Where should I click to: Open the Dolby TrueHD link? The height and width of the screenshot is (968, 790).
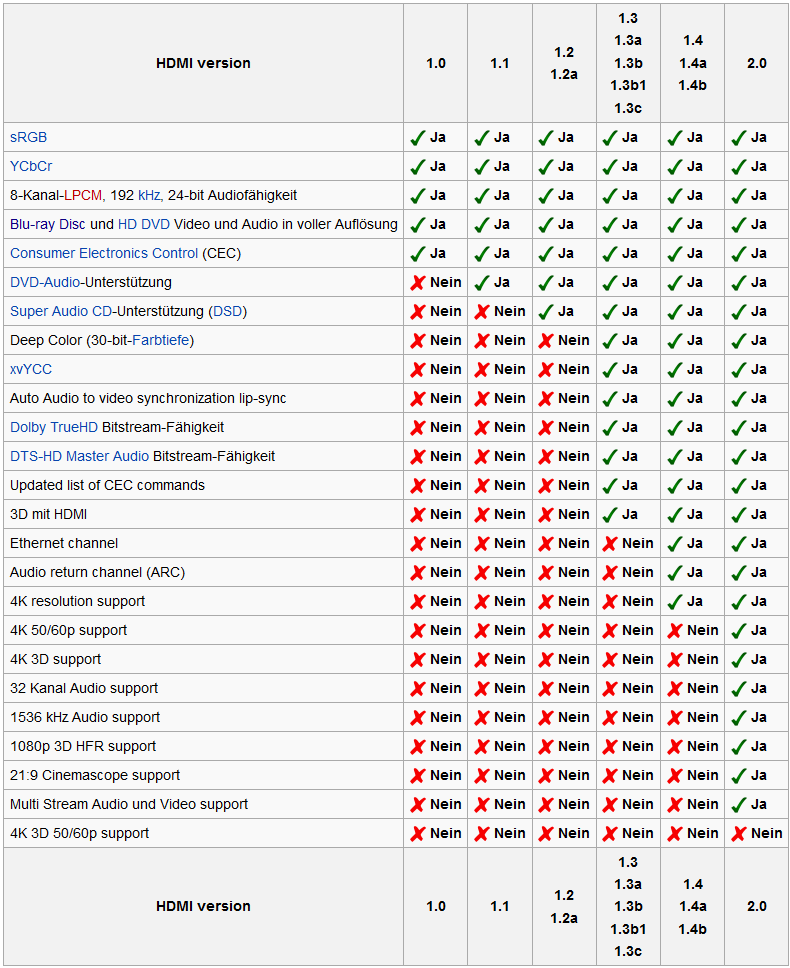(54, 427)
